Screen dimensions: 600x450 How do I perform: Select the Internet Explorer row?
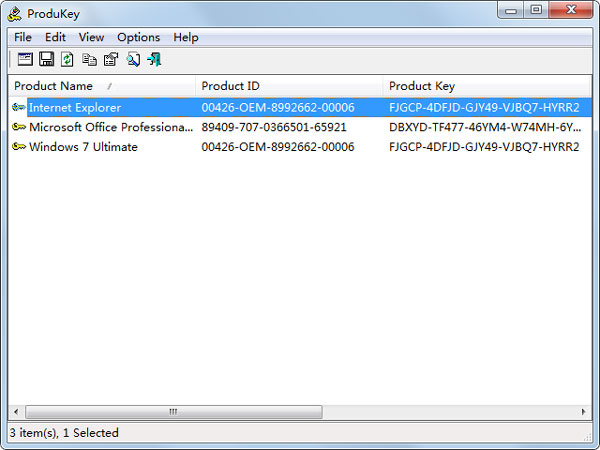pos(300,108)
